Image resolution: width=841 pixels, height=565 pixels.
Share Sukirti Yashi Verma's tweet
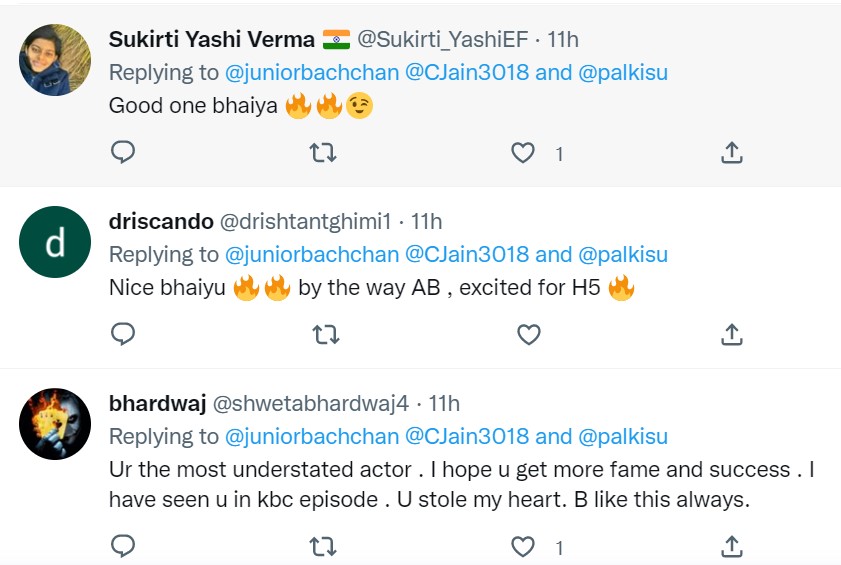click(731, 152)
